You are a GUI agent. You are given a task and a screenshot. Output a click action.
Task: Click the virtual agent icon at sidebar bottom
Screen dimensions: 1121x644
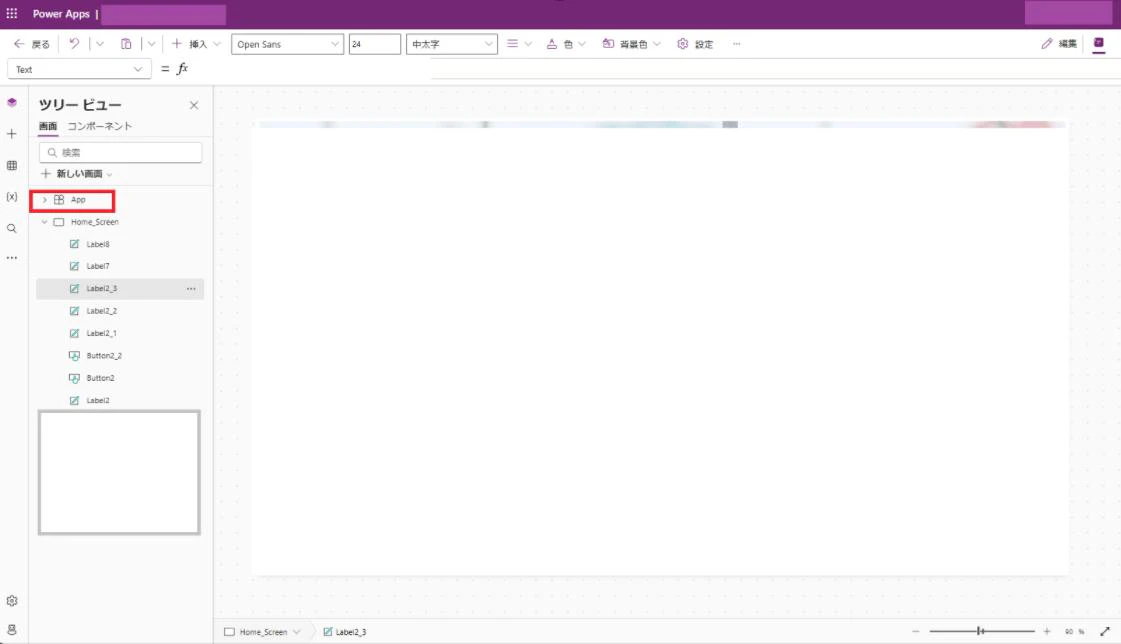tap(12, 630)
